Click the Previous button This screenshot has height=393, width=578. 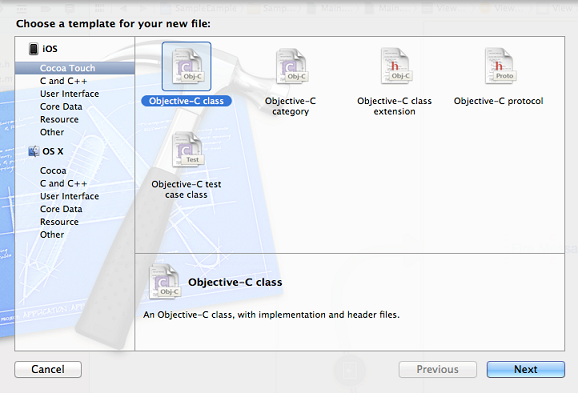click(438, 369)
